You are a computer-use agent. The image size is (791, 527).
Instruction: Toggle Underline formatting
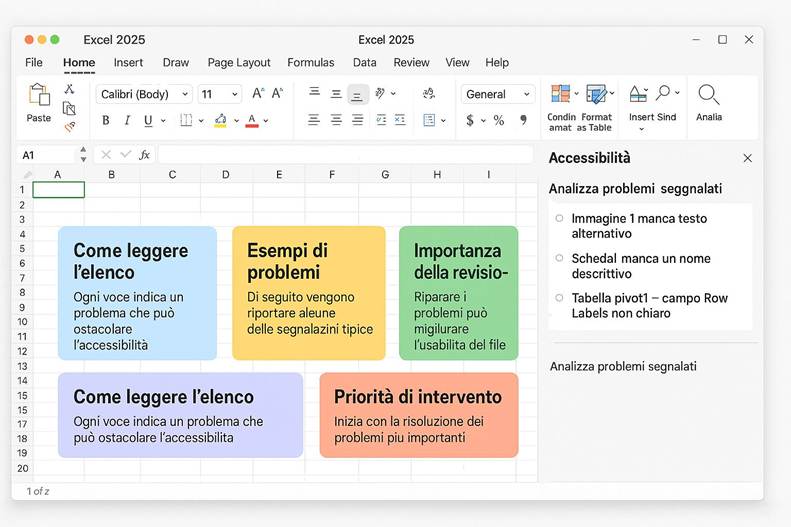coord(148,120)
